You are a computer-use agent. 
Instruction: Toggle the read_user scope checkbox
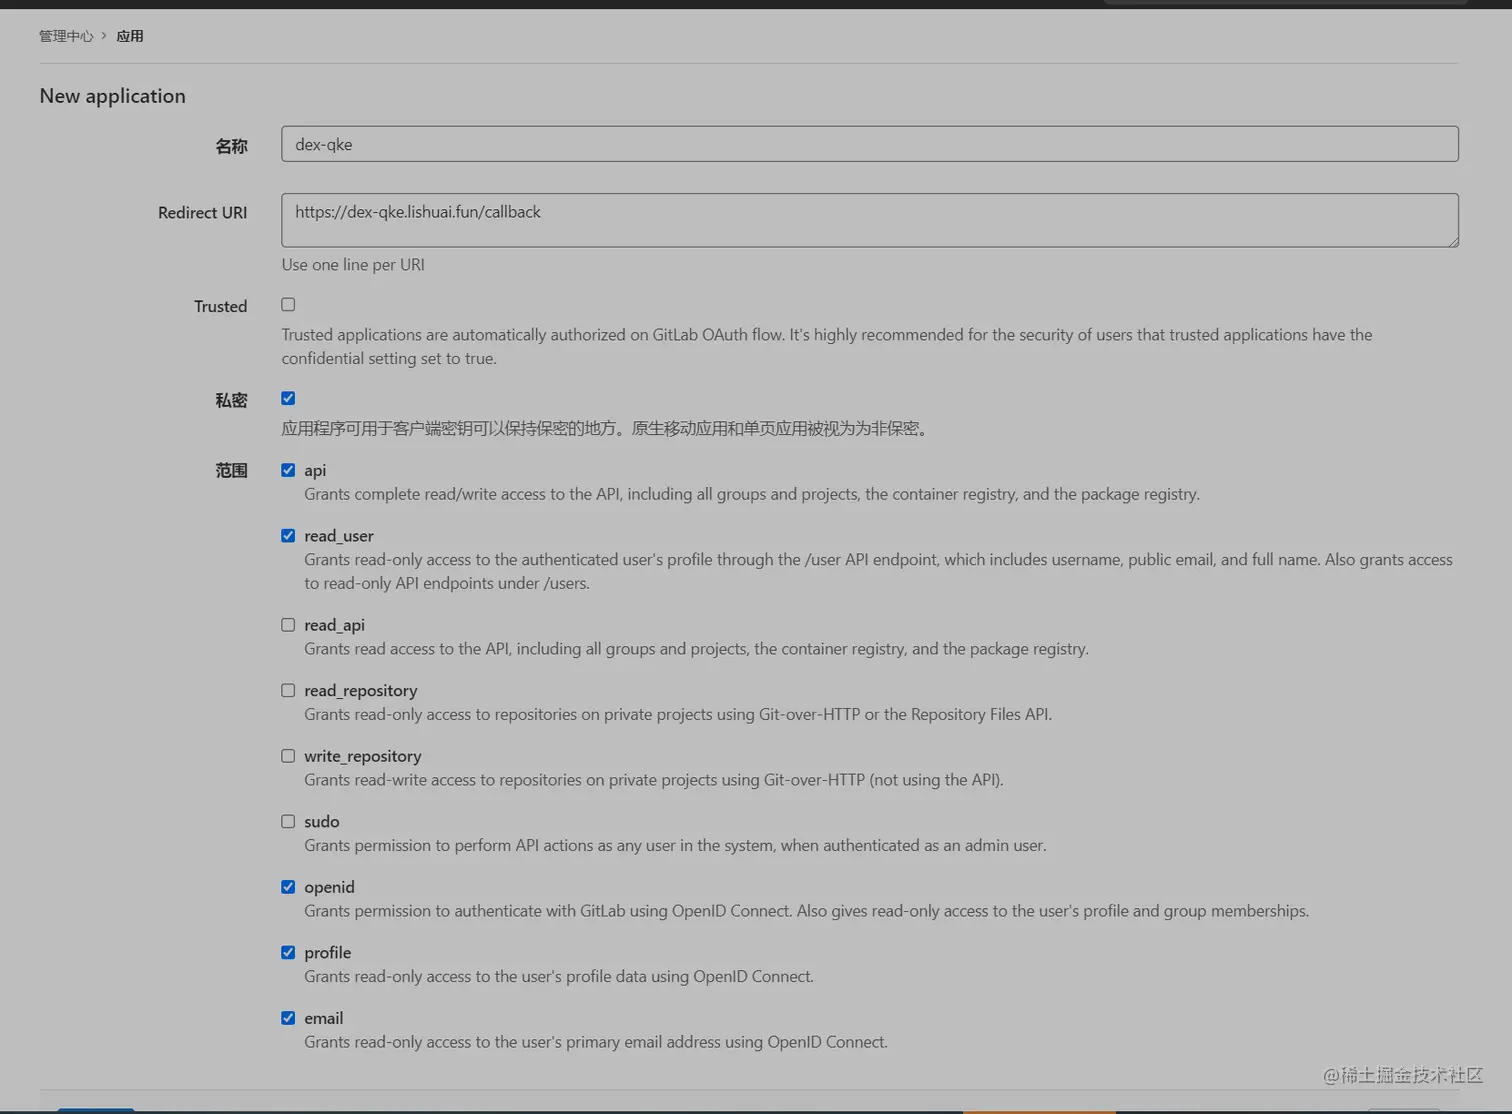point(288,536)
